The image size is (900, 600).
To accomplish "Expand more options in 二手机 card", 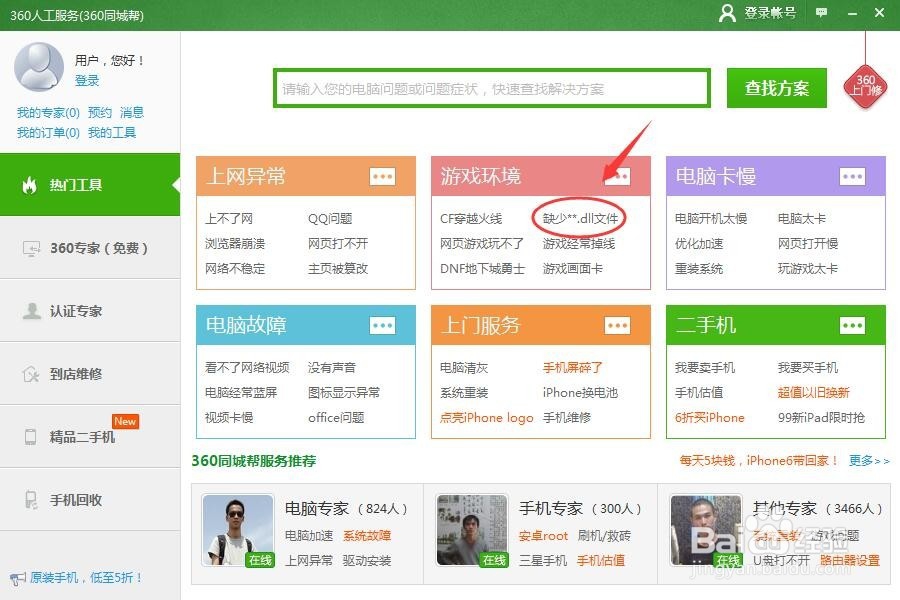I will [x=852, y=326].
